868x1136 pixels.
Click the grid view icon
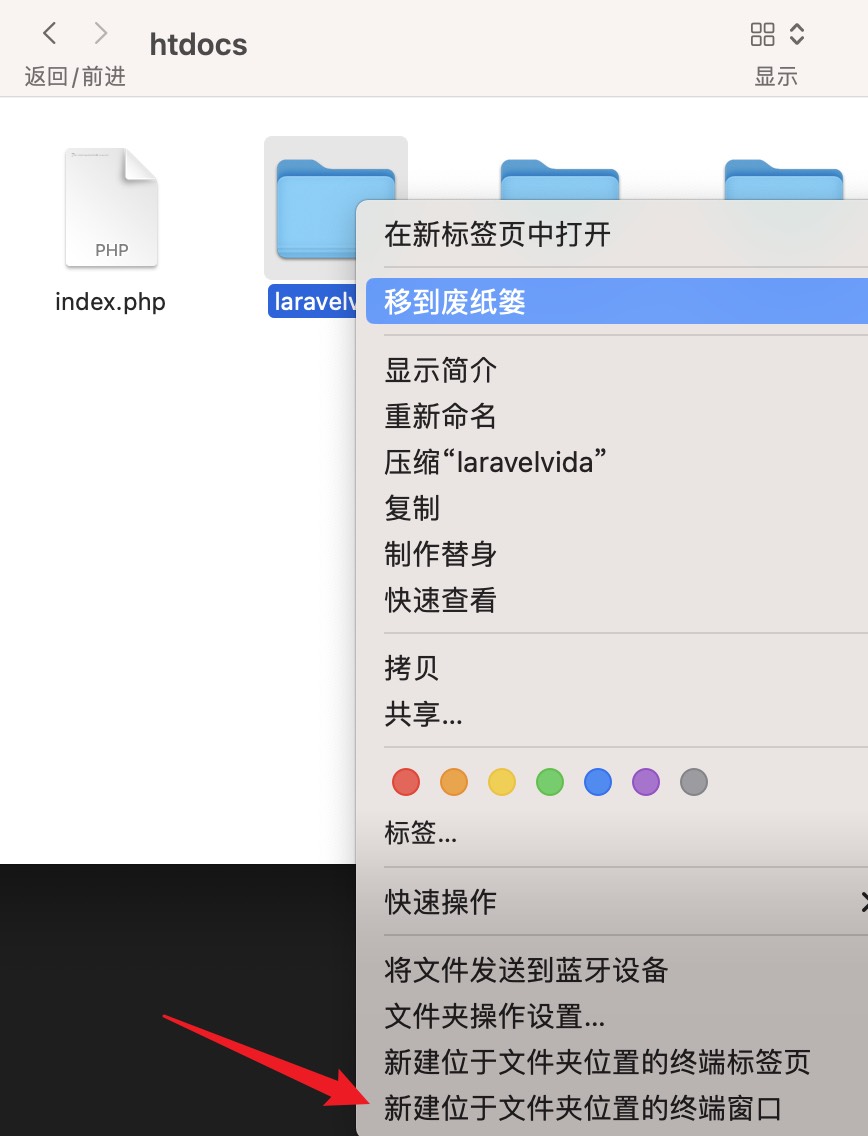(762, 35)
